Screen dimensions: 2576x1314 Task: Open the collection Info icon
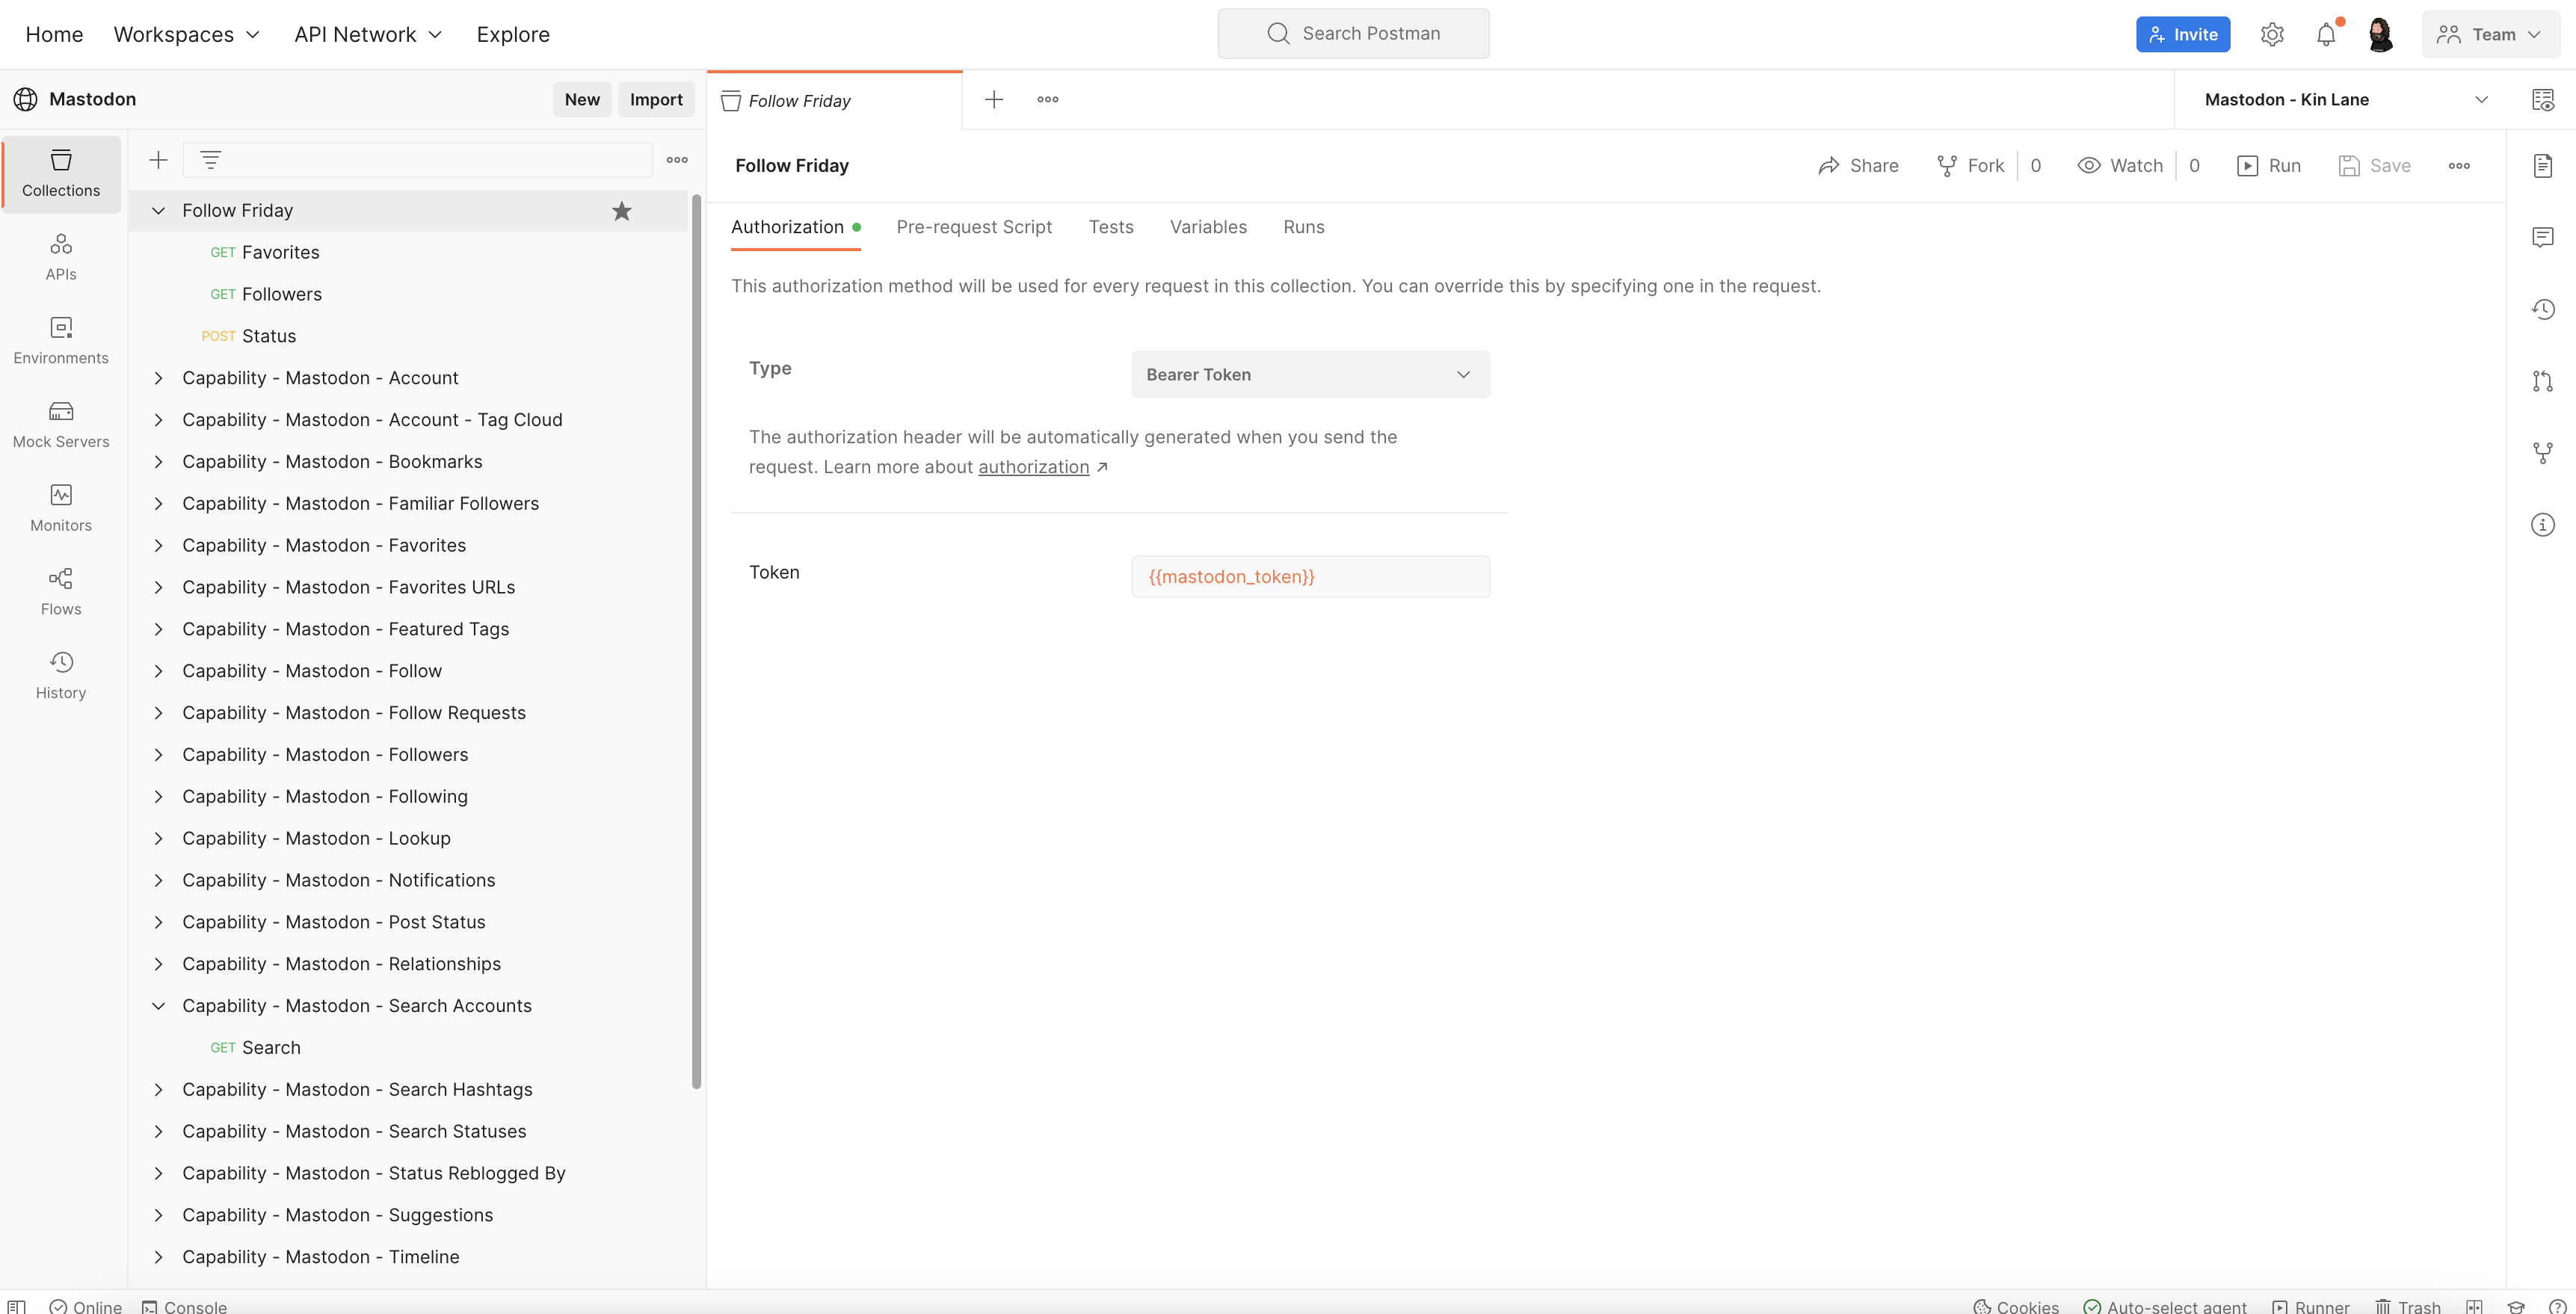pos(2543,525)
